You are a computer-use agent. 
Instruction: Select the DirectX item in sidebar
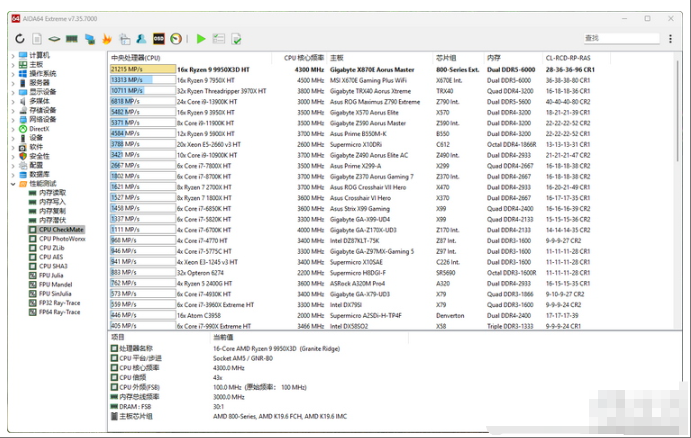39,129
